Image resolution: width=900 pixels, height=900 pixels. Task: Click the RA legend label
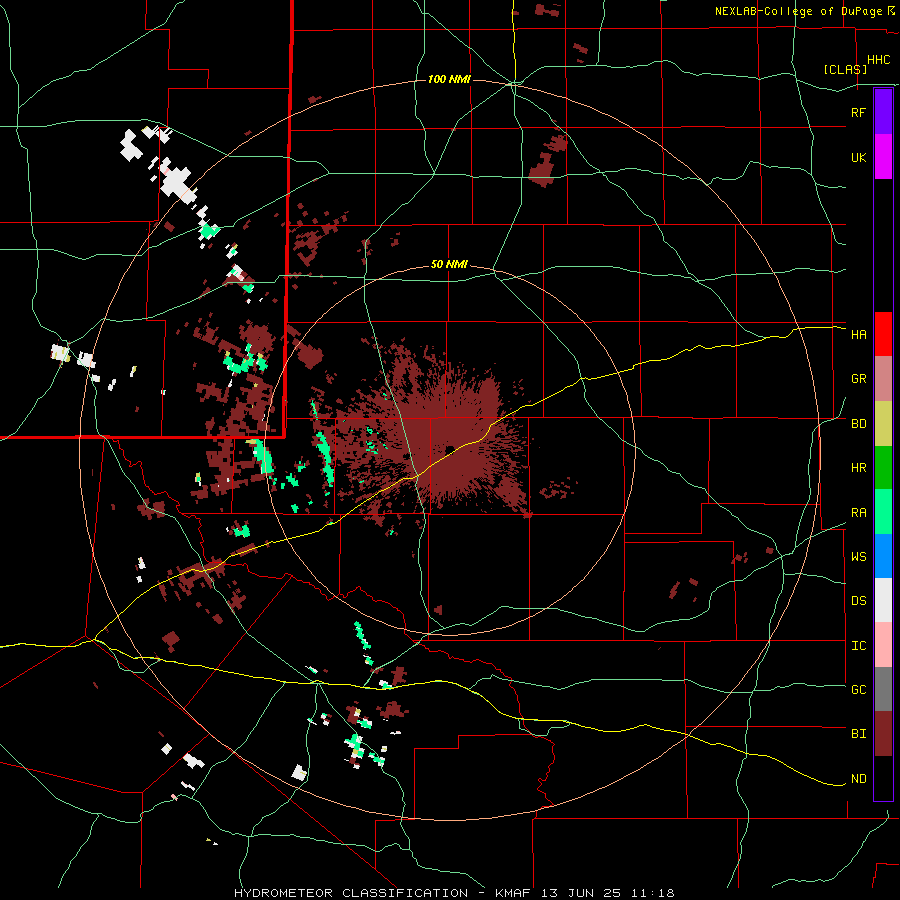click(x=858, y=513)
